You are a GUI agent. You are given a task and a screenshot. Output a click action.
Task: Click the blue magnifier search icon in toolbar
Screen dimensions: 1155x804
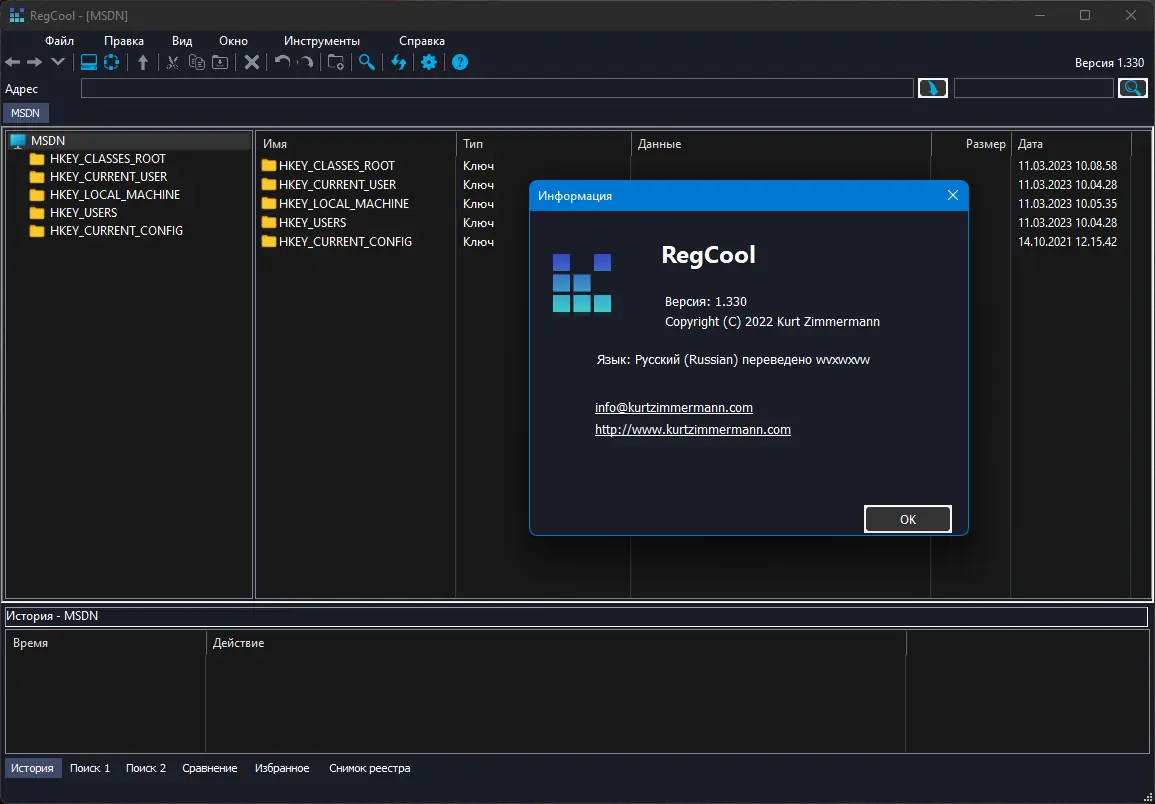coord(367,62)
